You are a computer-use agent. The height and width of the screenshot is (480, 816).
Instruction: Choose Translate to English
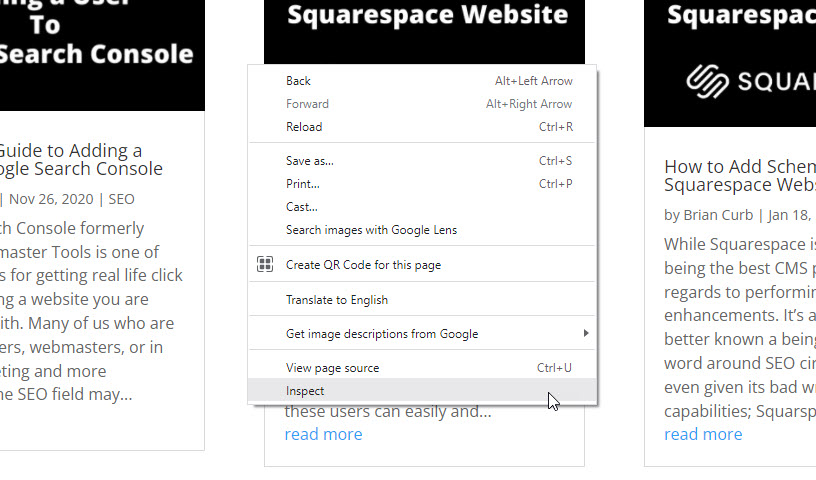point(422,300)
